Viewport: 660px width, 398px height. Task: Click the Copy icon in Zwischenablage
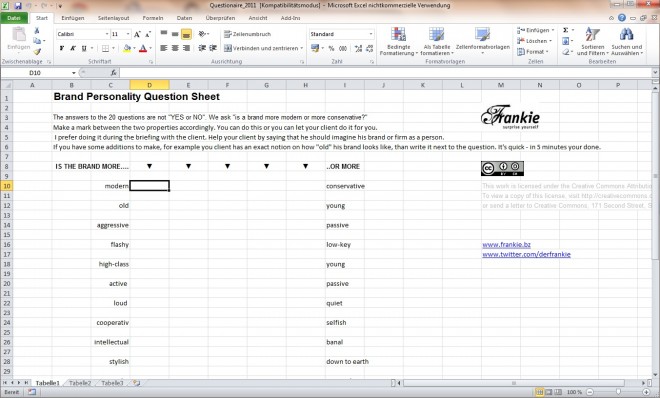point(37,41)
